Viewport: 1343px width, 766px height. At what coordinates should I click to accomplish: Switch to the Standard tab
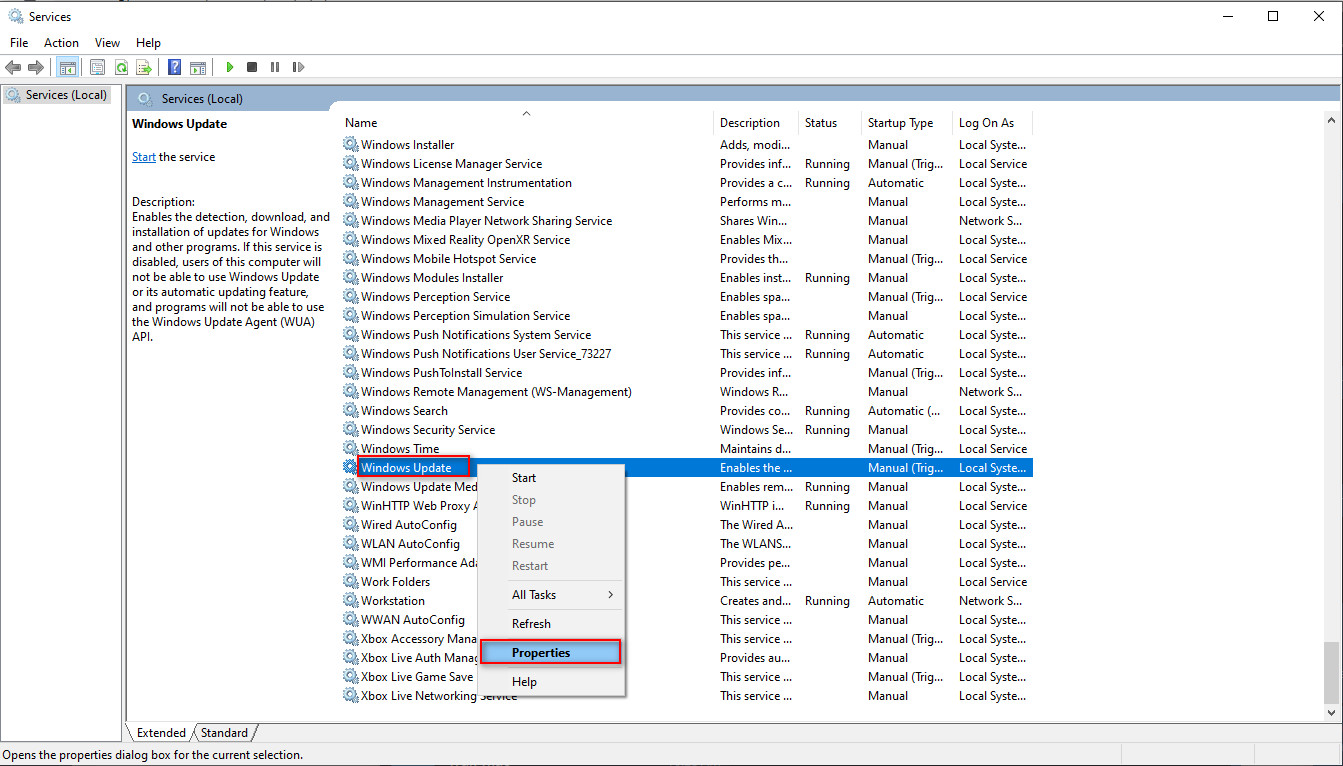[x=224, y=733]
